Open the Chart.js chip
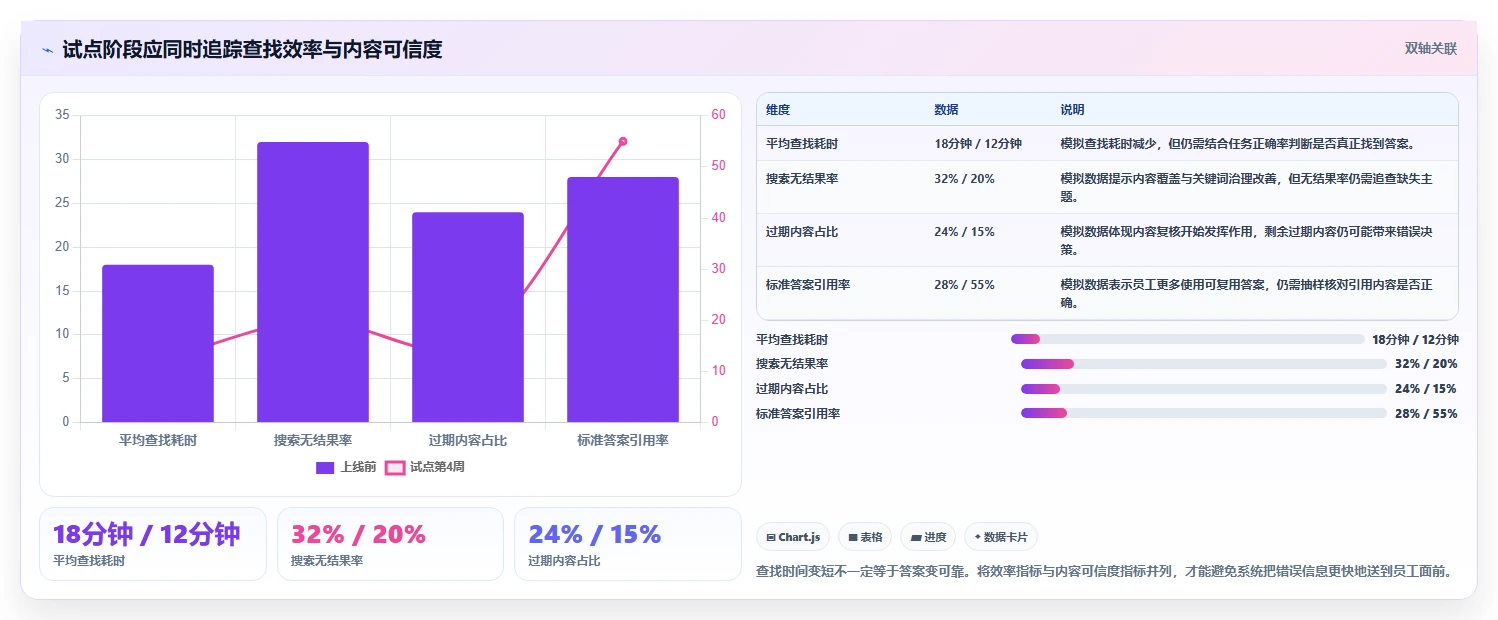Screen dimensions: 1498x620 [793, 537]
